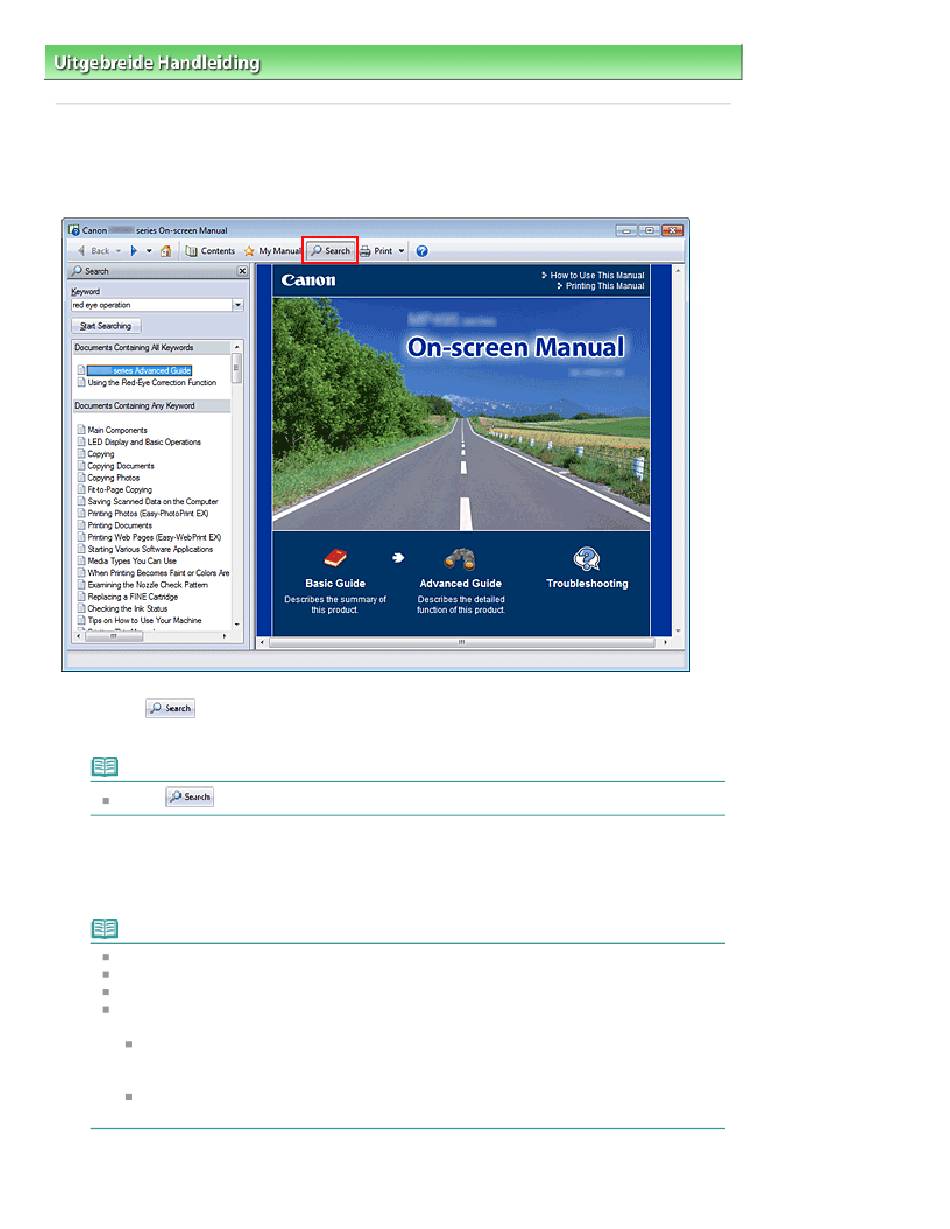Click the Print toolbar button
Image resolution: width=950 pixels, height=1229 pixels.
click(376, 251)
